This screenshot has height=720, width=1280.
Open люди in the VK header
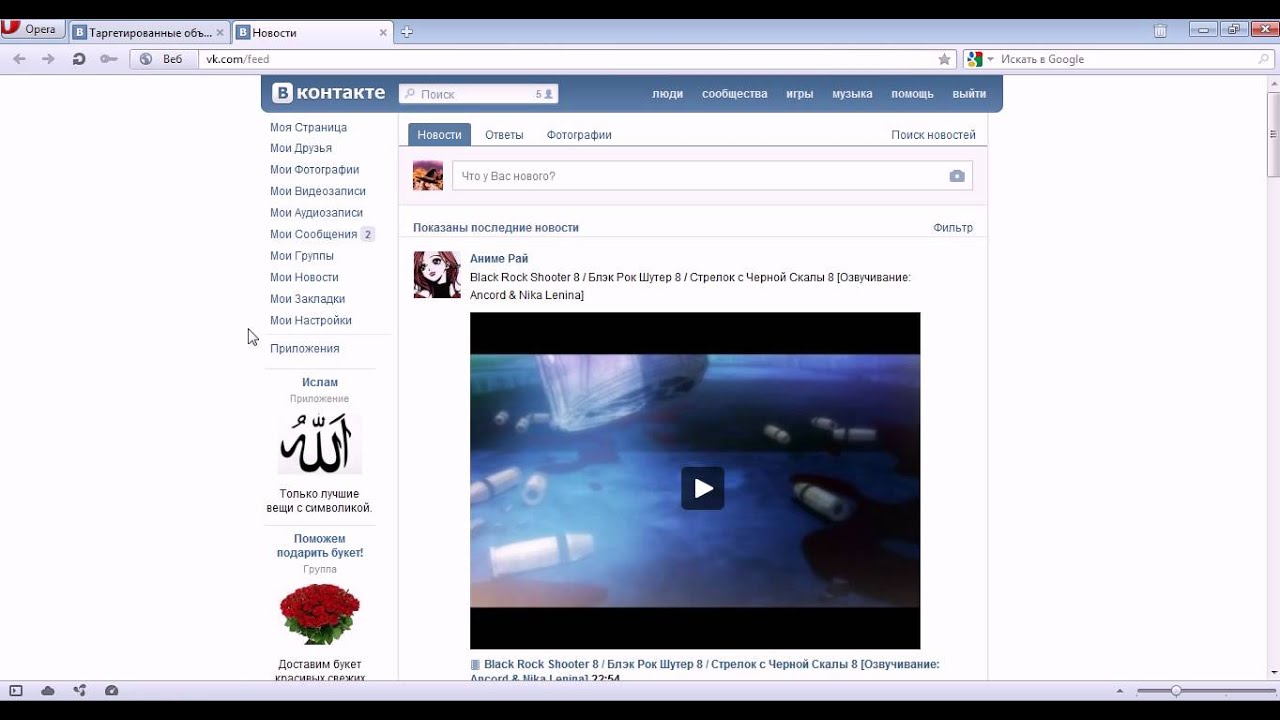pos(667,94)
